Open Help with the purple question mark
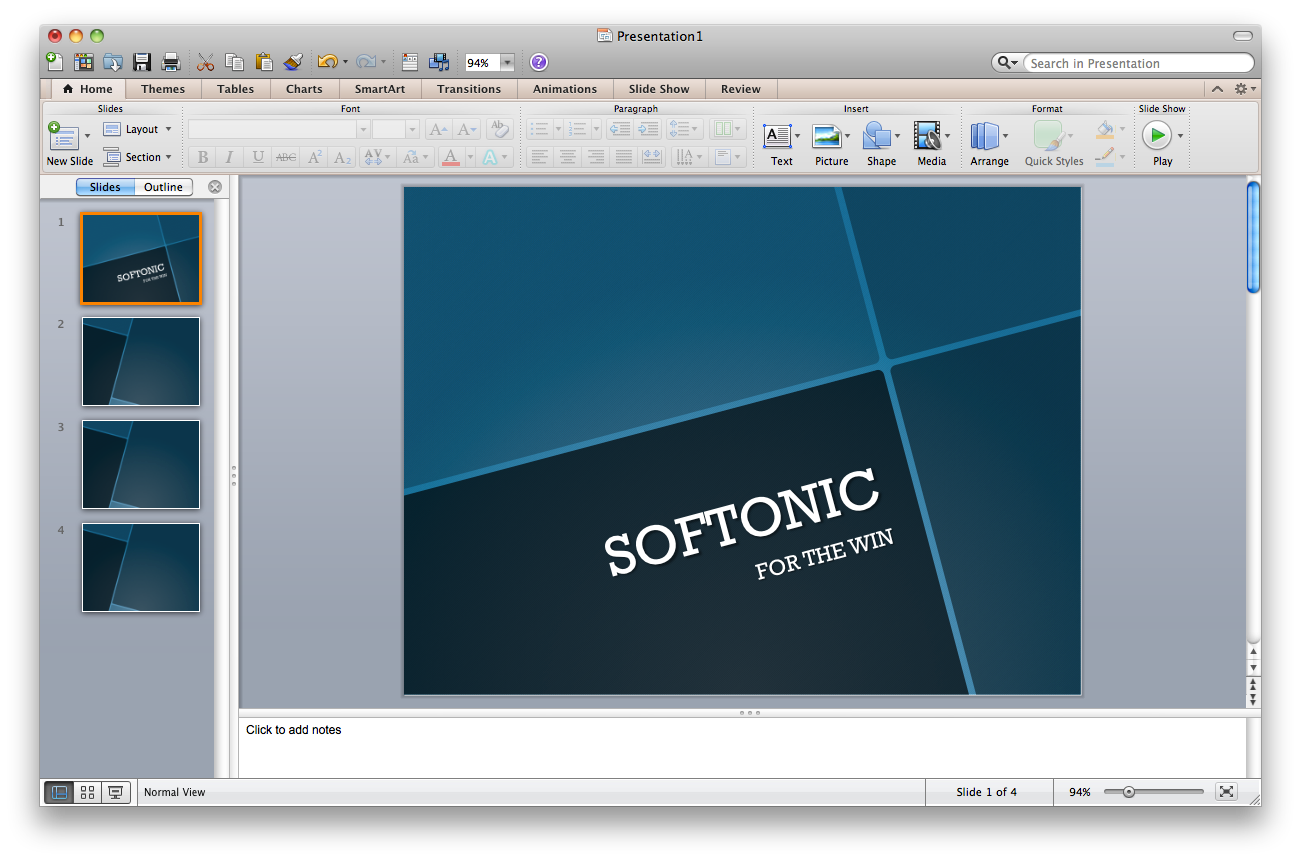 539,62
